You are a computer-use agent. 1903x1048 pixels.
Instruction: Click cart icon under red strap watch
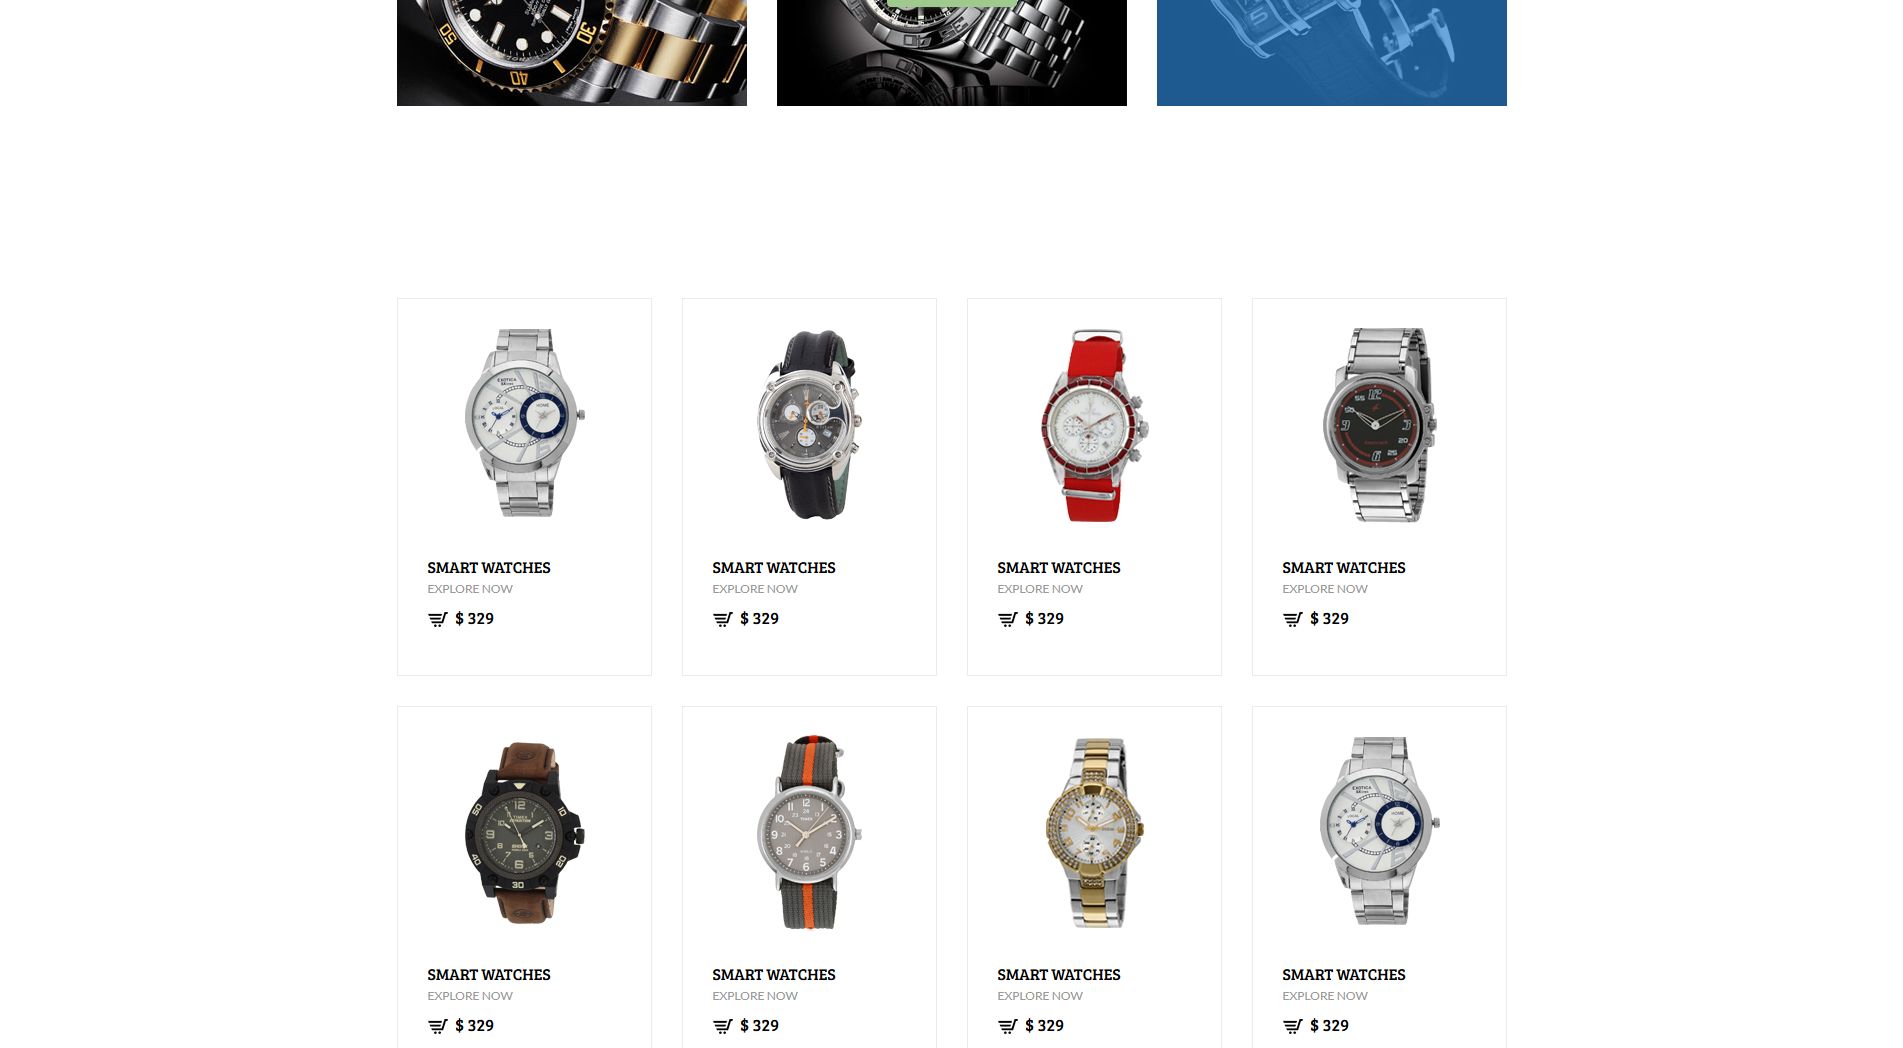point(1007,619)
